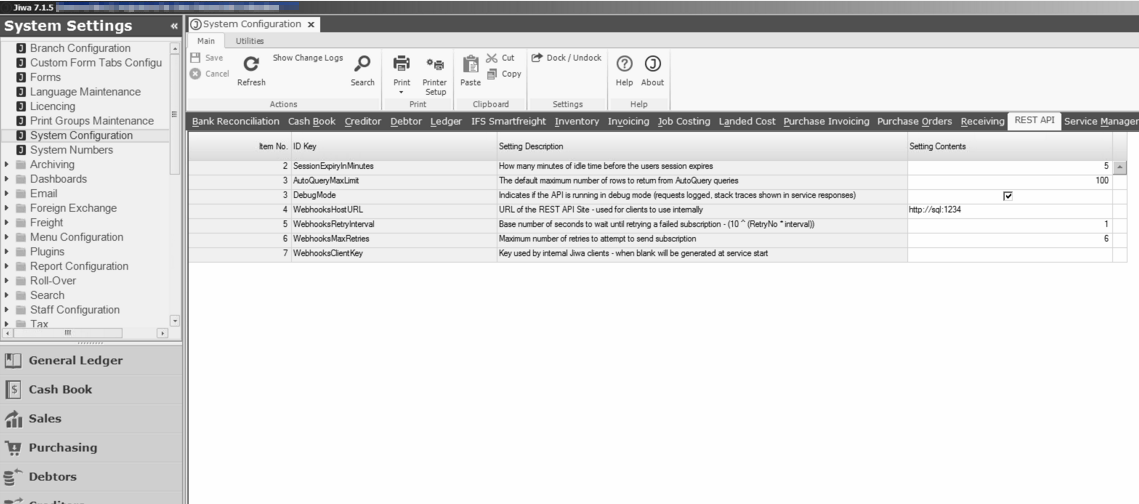
Task: Untick the DebugMode checkbox
Action: point(1007,196)
